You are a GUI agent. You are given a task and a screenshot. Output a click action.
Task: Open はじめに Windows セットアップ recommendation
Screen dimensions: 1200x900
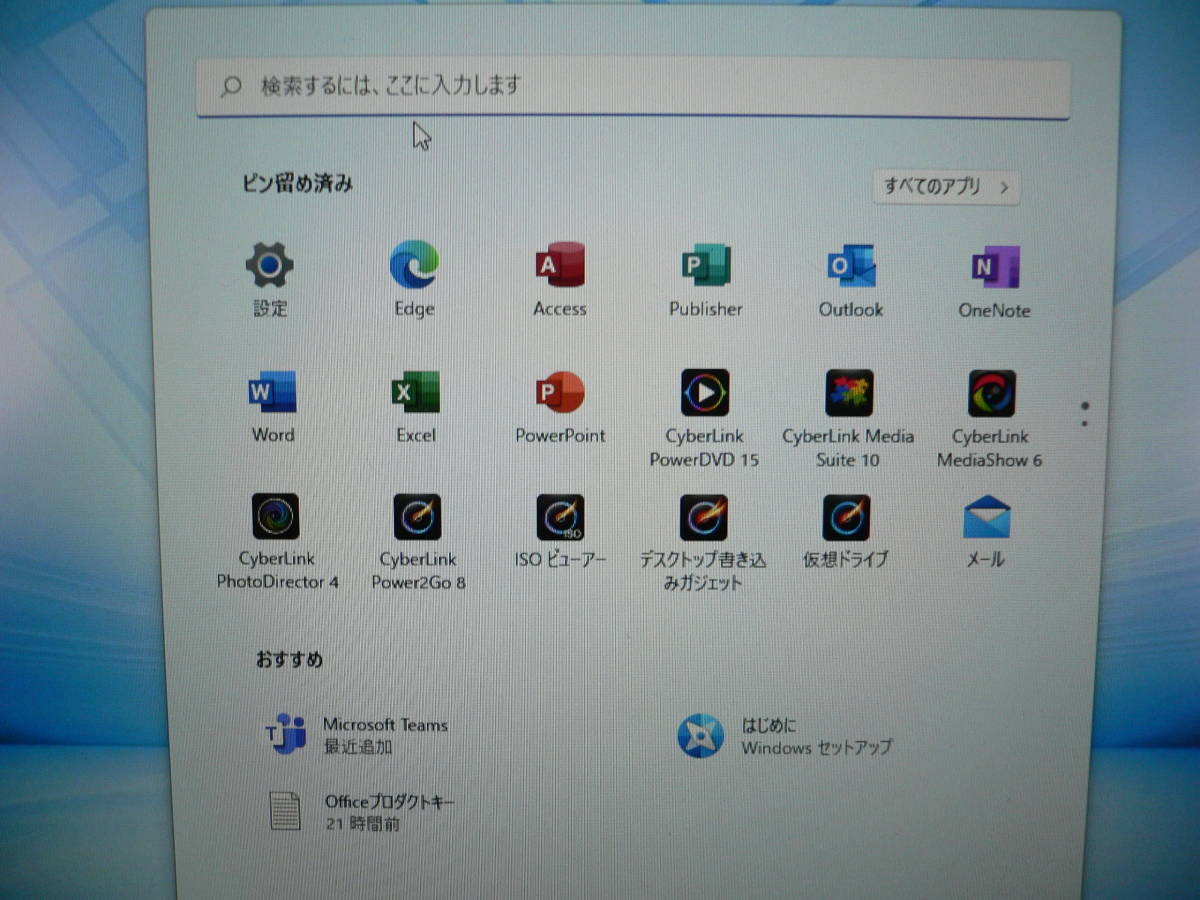[785, 736]
